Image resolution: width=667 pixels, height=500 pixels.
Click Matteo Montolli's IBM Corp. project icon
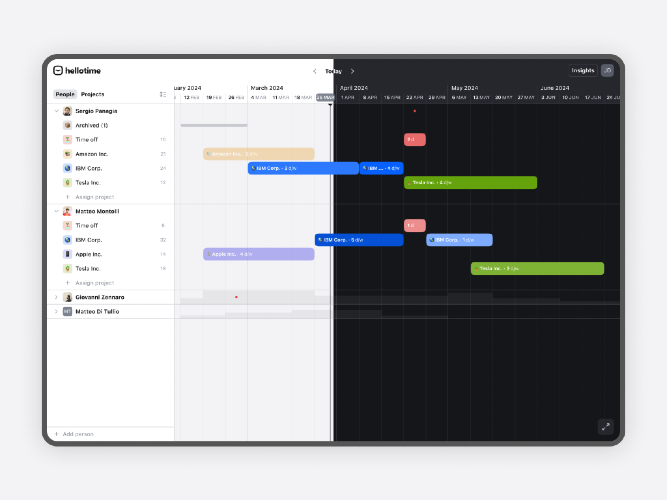click(x=67, y=240)
